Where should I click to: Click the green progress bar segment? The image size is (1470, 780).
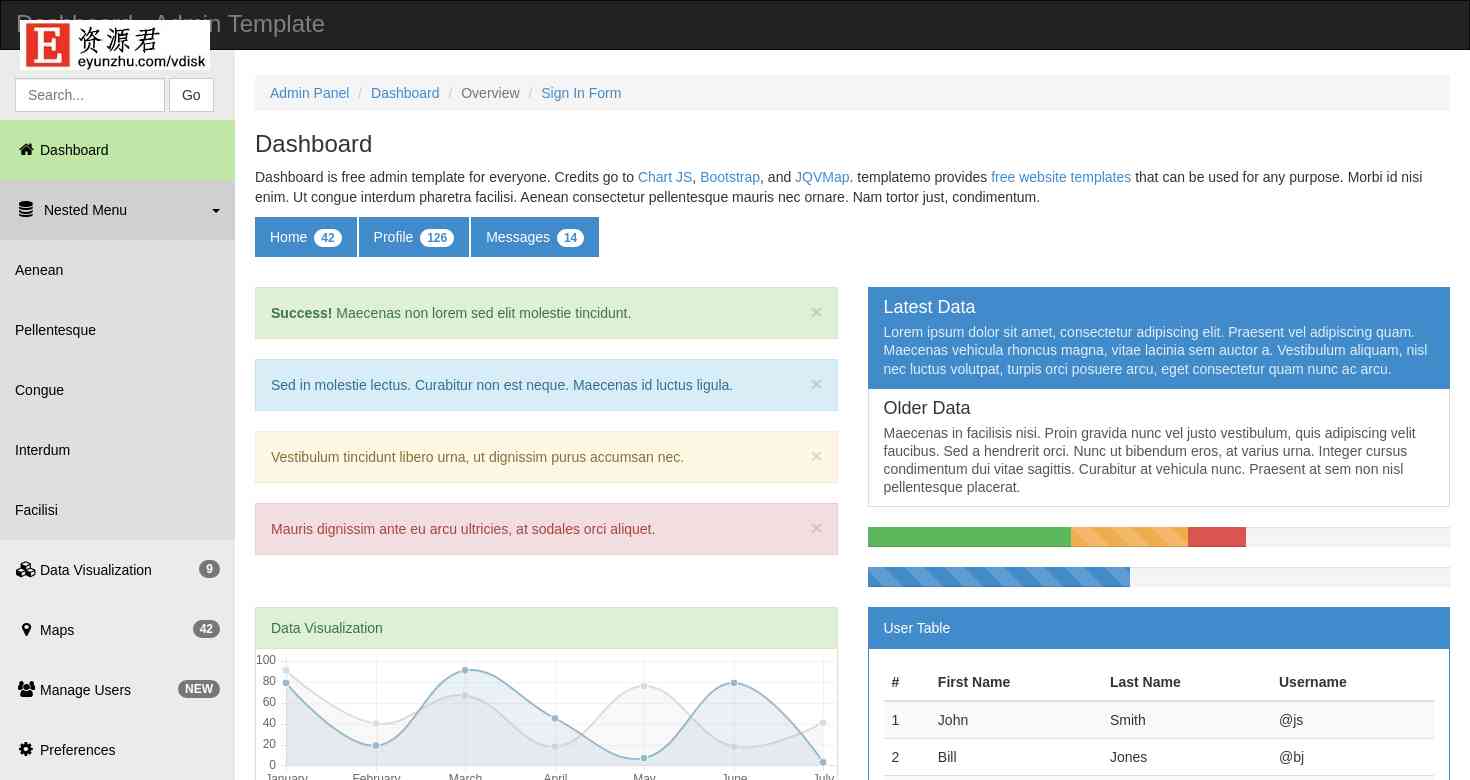pos(969,537)
